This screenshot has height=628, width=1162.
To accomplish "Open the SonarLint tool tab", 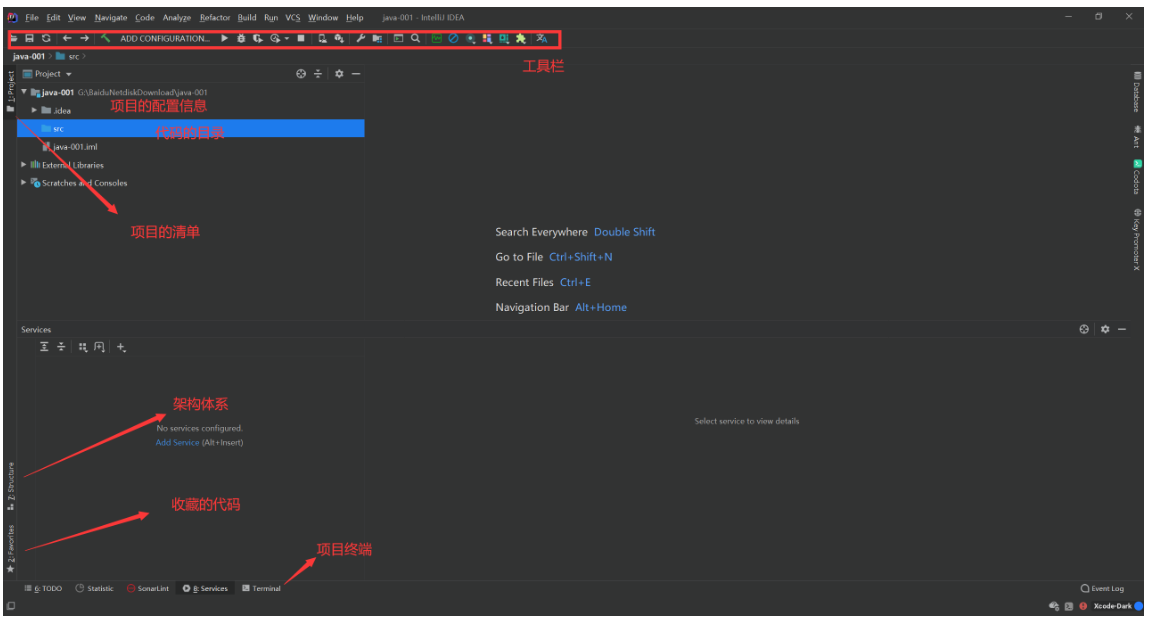I will point(147,588).
